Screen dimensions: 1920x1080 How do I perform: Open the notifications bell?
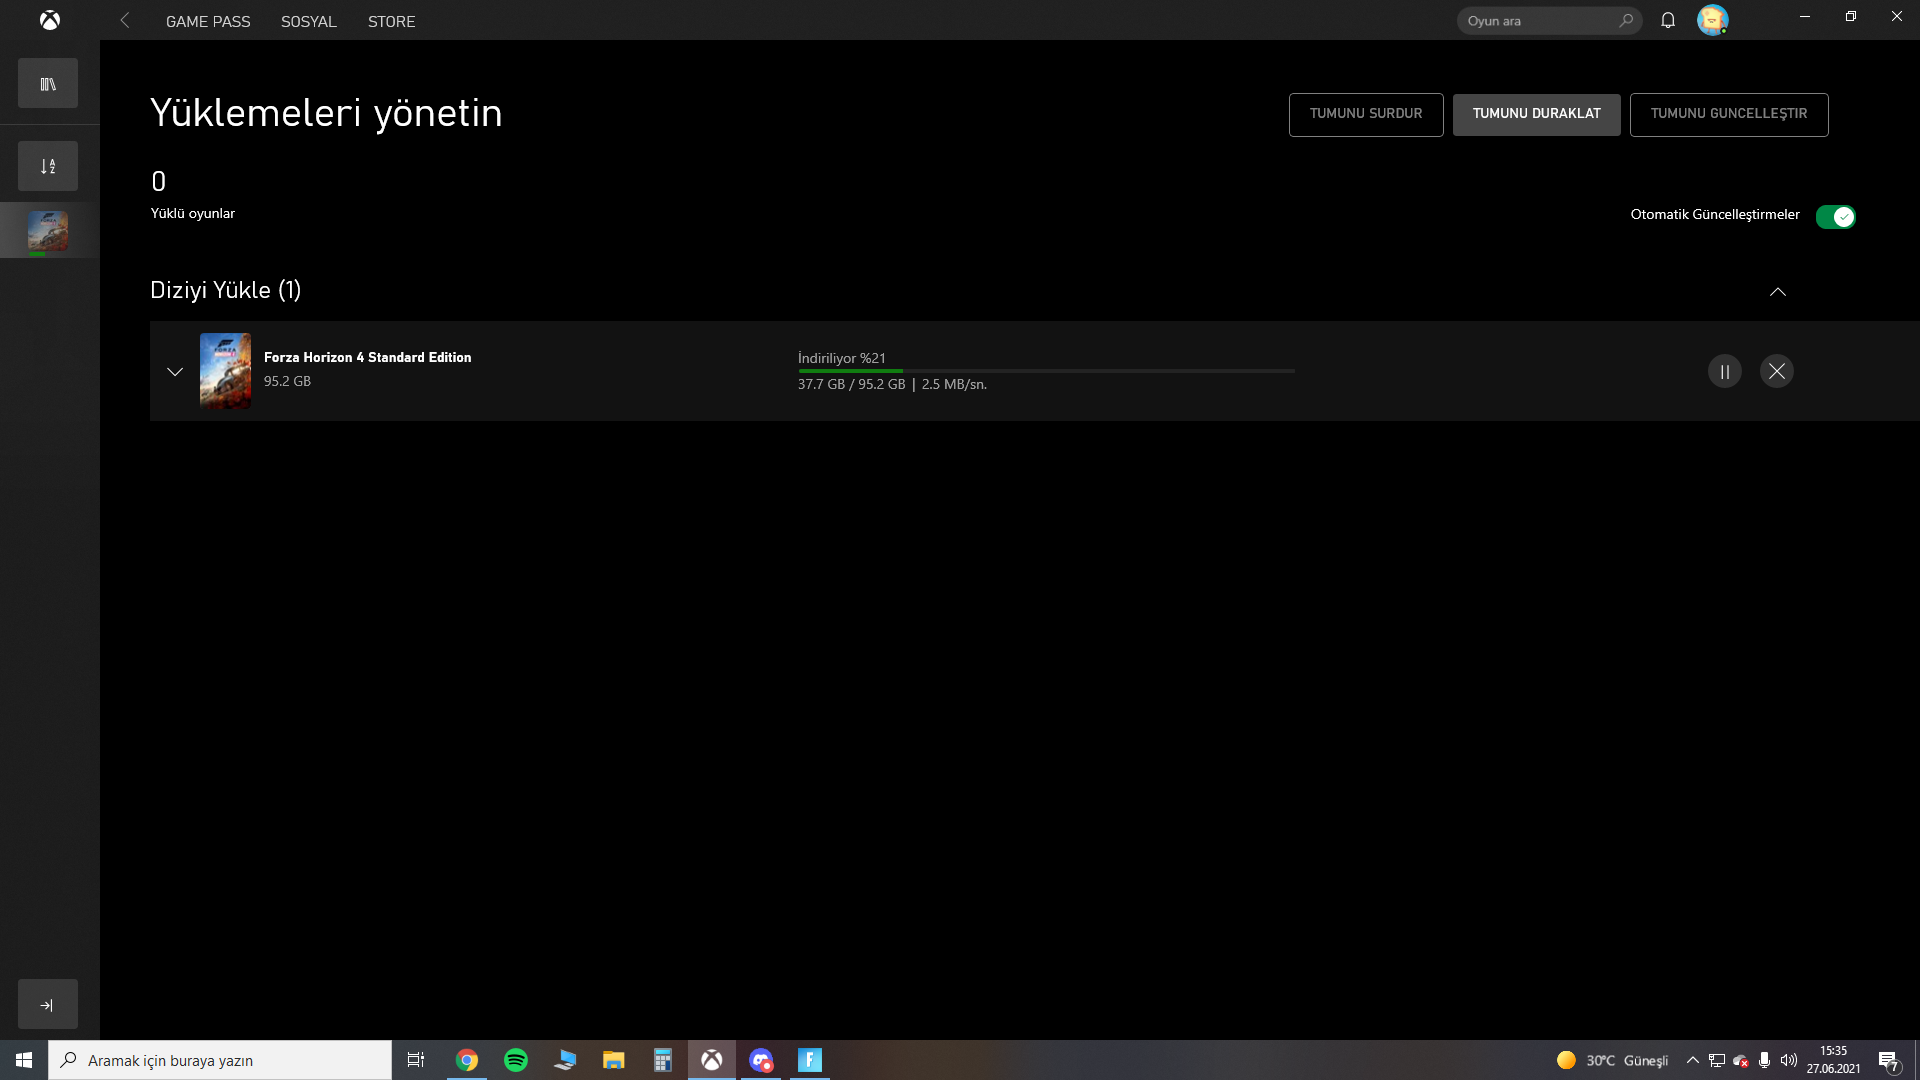click(x=1667, y=20)
